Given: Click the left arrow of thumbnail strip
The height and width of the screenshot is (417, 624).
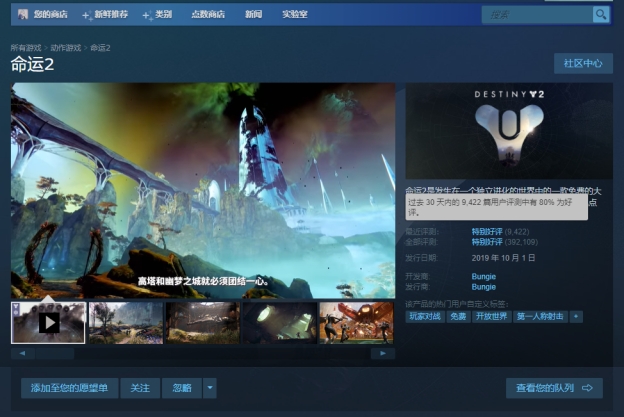Looking at the screenshot, I should (x=22, y=353).
